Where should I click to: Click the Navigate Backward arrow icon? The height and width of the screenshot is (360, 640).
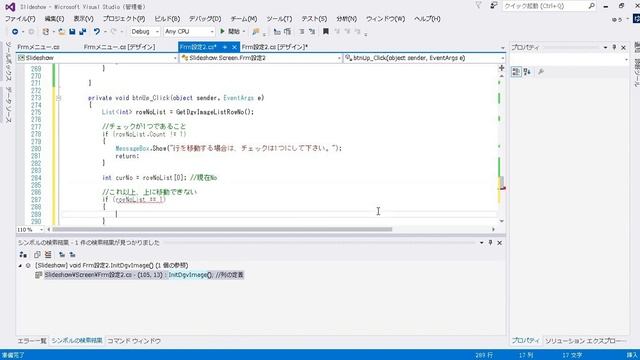pos(15,31)
